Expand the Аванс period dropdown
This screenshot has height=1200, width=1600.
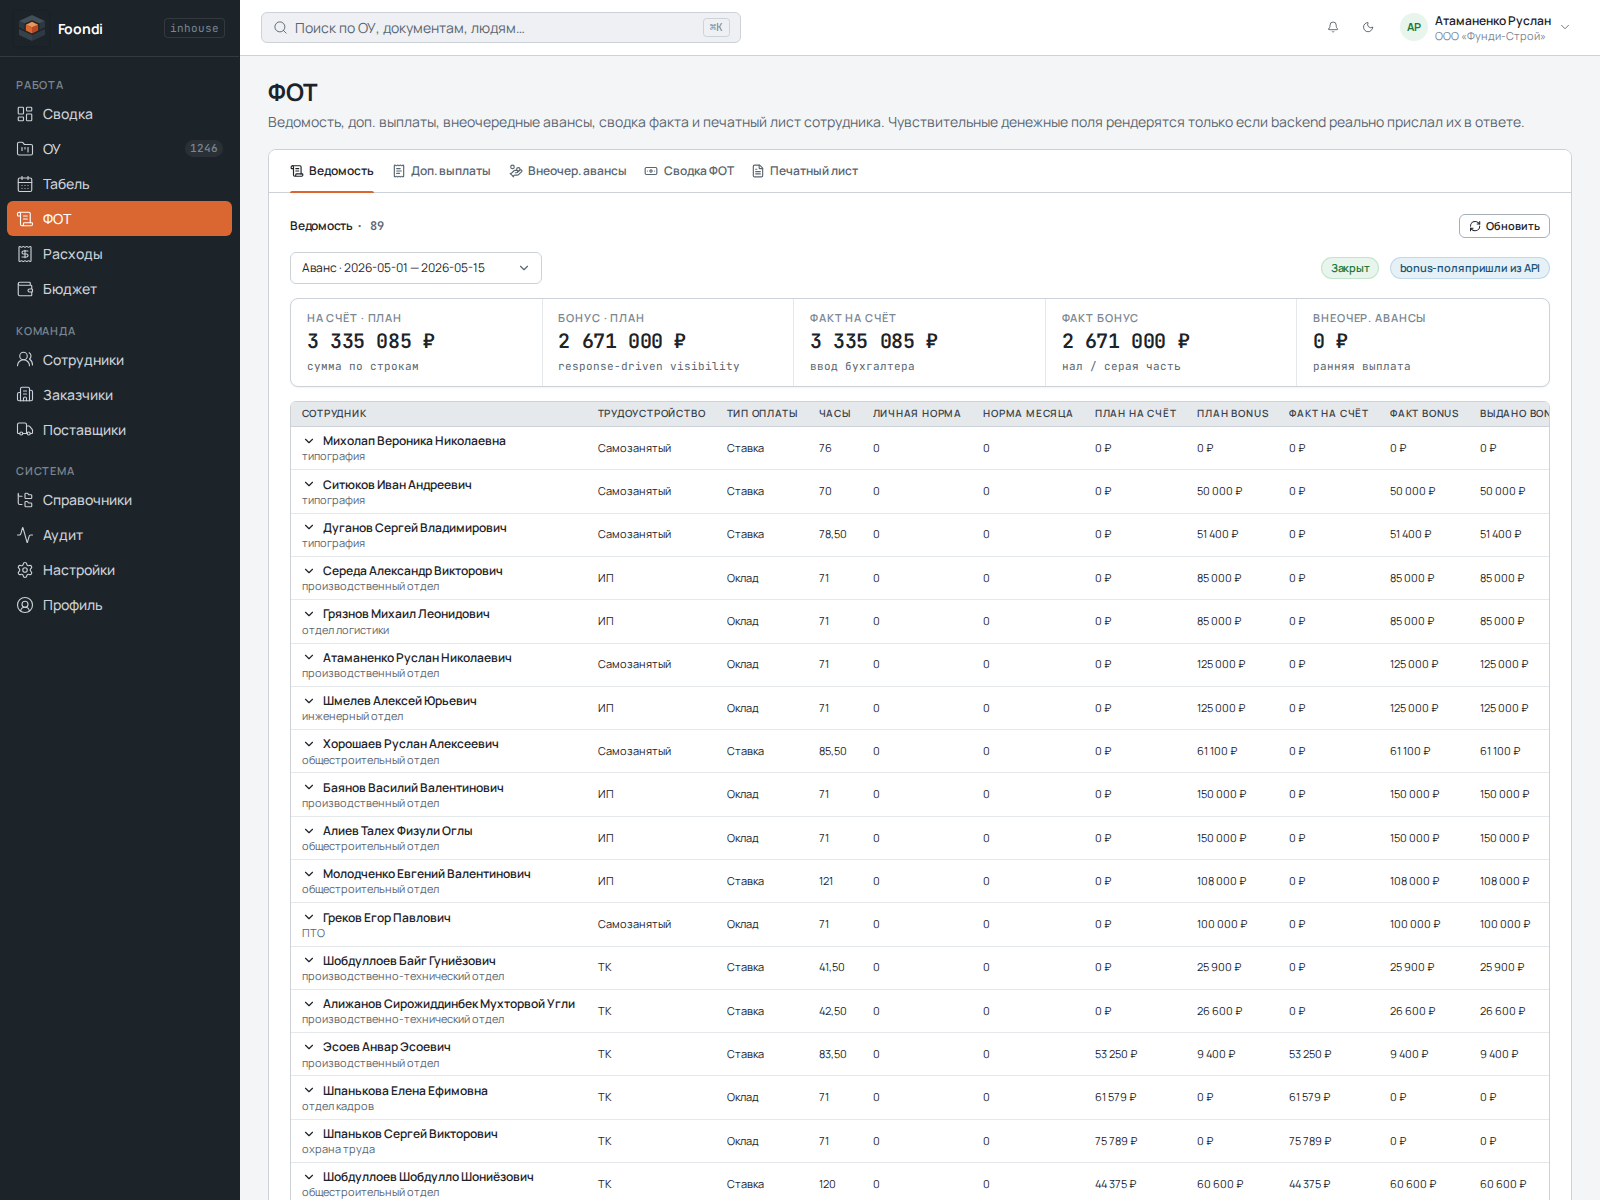[416, 268]
